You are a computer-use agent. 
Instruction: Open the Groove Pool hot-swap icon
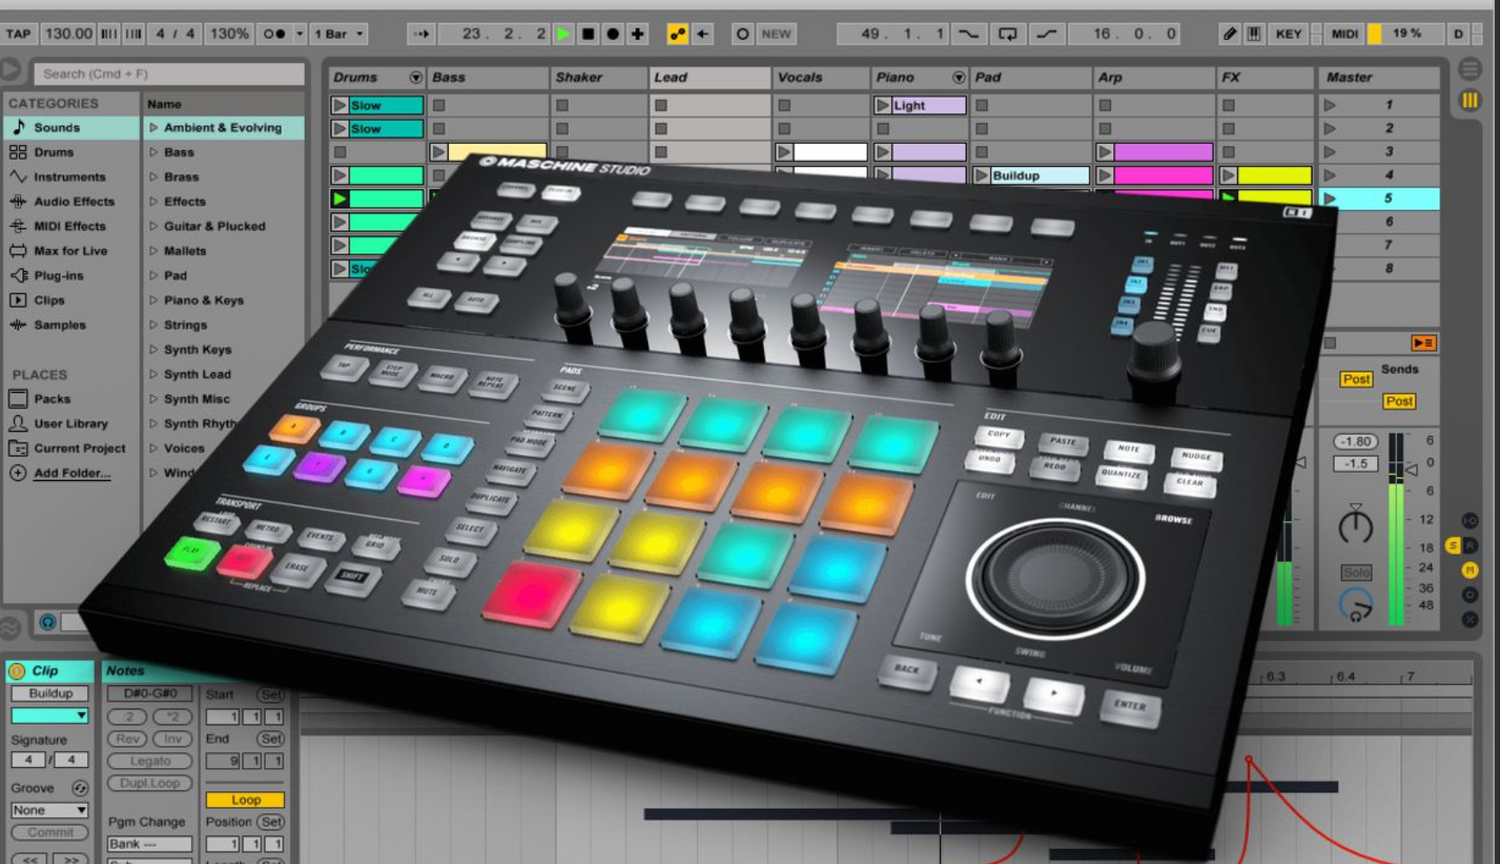tap(80, 788)
